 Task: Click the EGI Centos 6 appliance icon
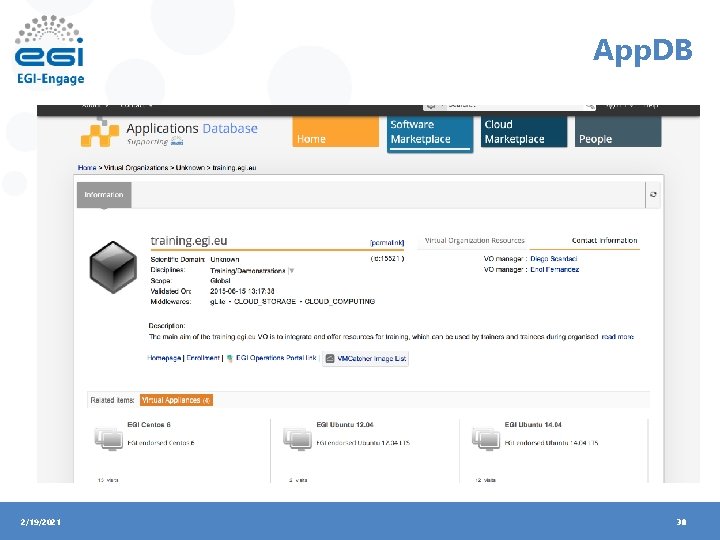[x=109, y=439]
